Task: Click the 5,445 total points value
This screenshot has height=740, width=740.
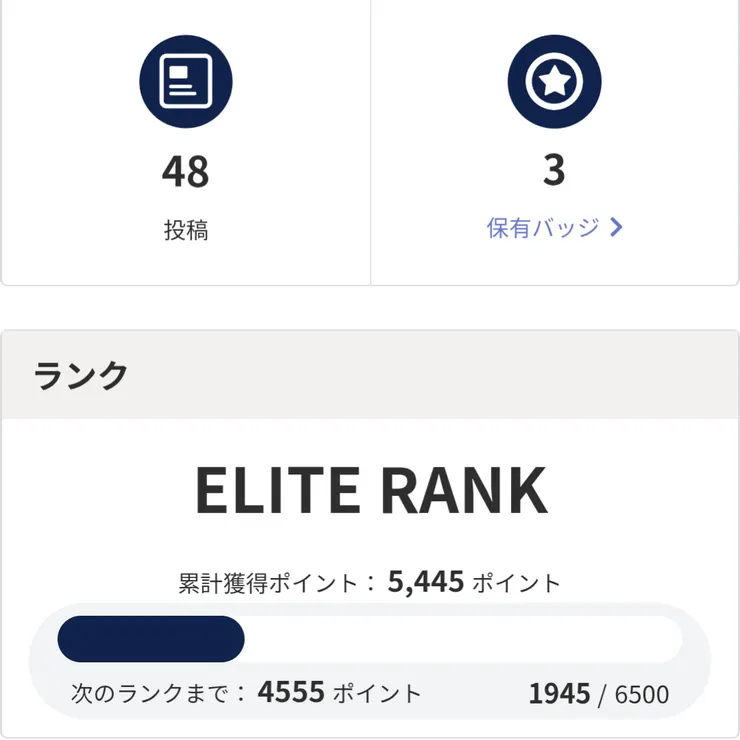Action: pyautogui.click(x=426, y=582)
